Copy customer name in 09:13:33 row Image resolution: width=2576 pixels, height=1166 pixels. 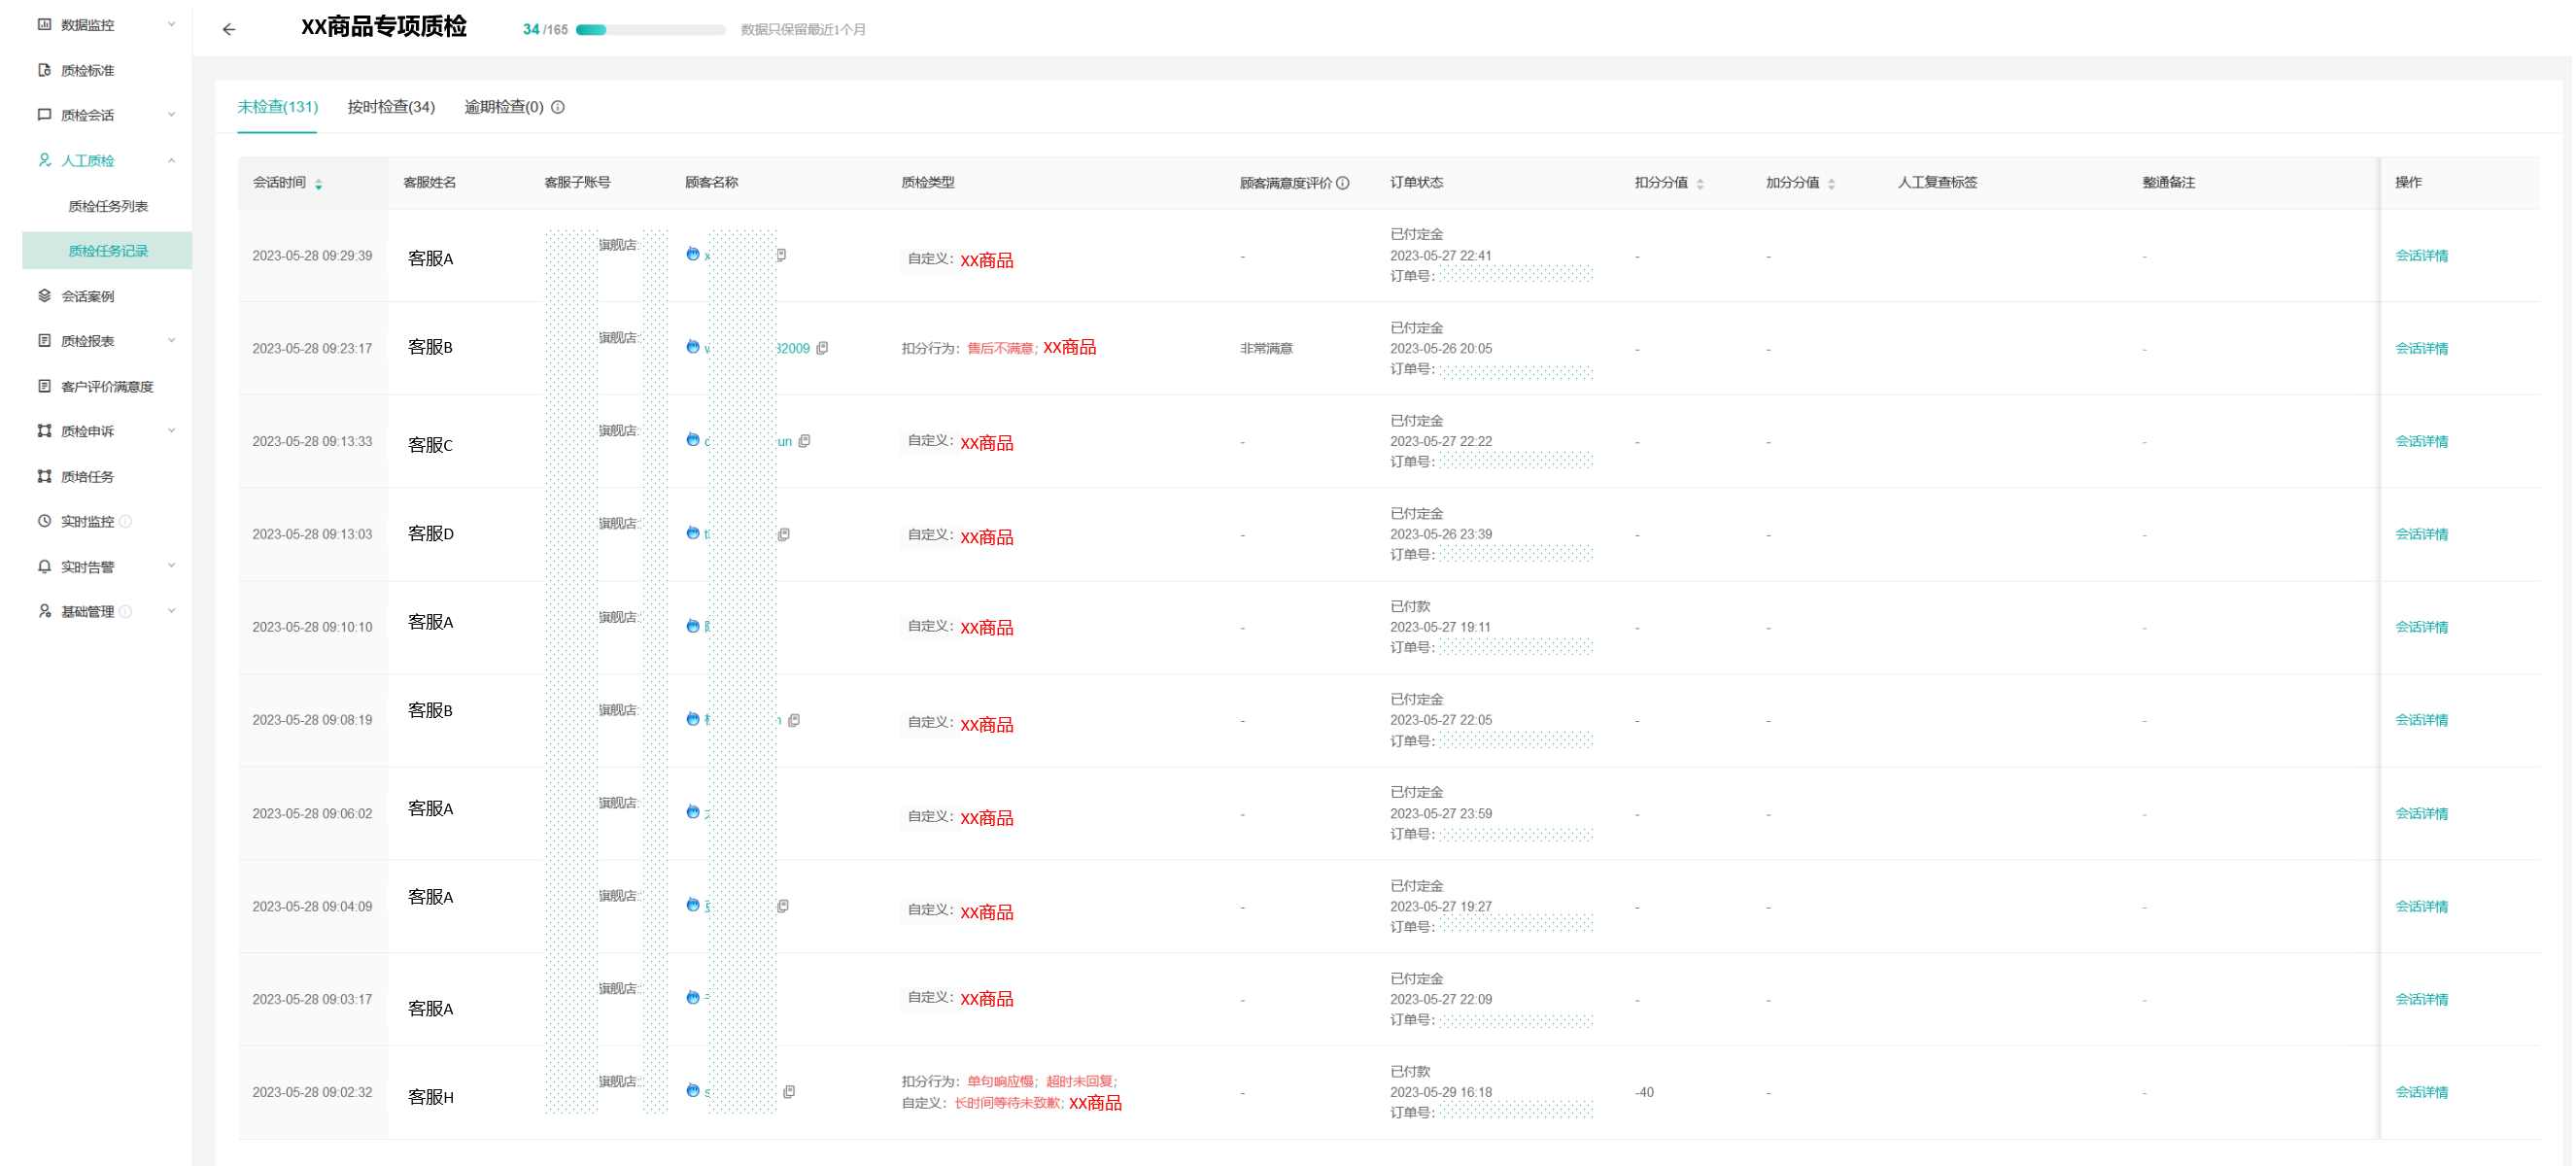click(x=804, y=441)
